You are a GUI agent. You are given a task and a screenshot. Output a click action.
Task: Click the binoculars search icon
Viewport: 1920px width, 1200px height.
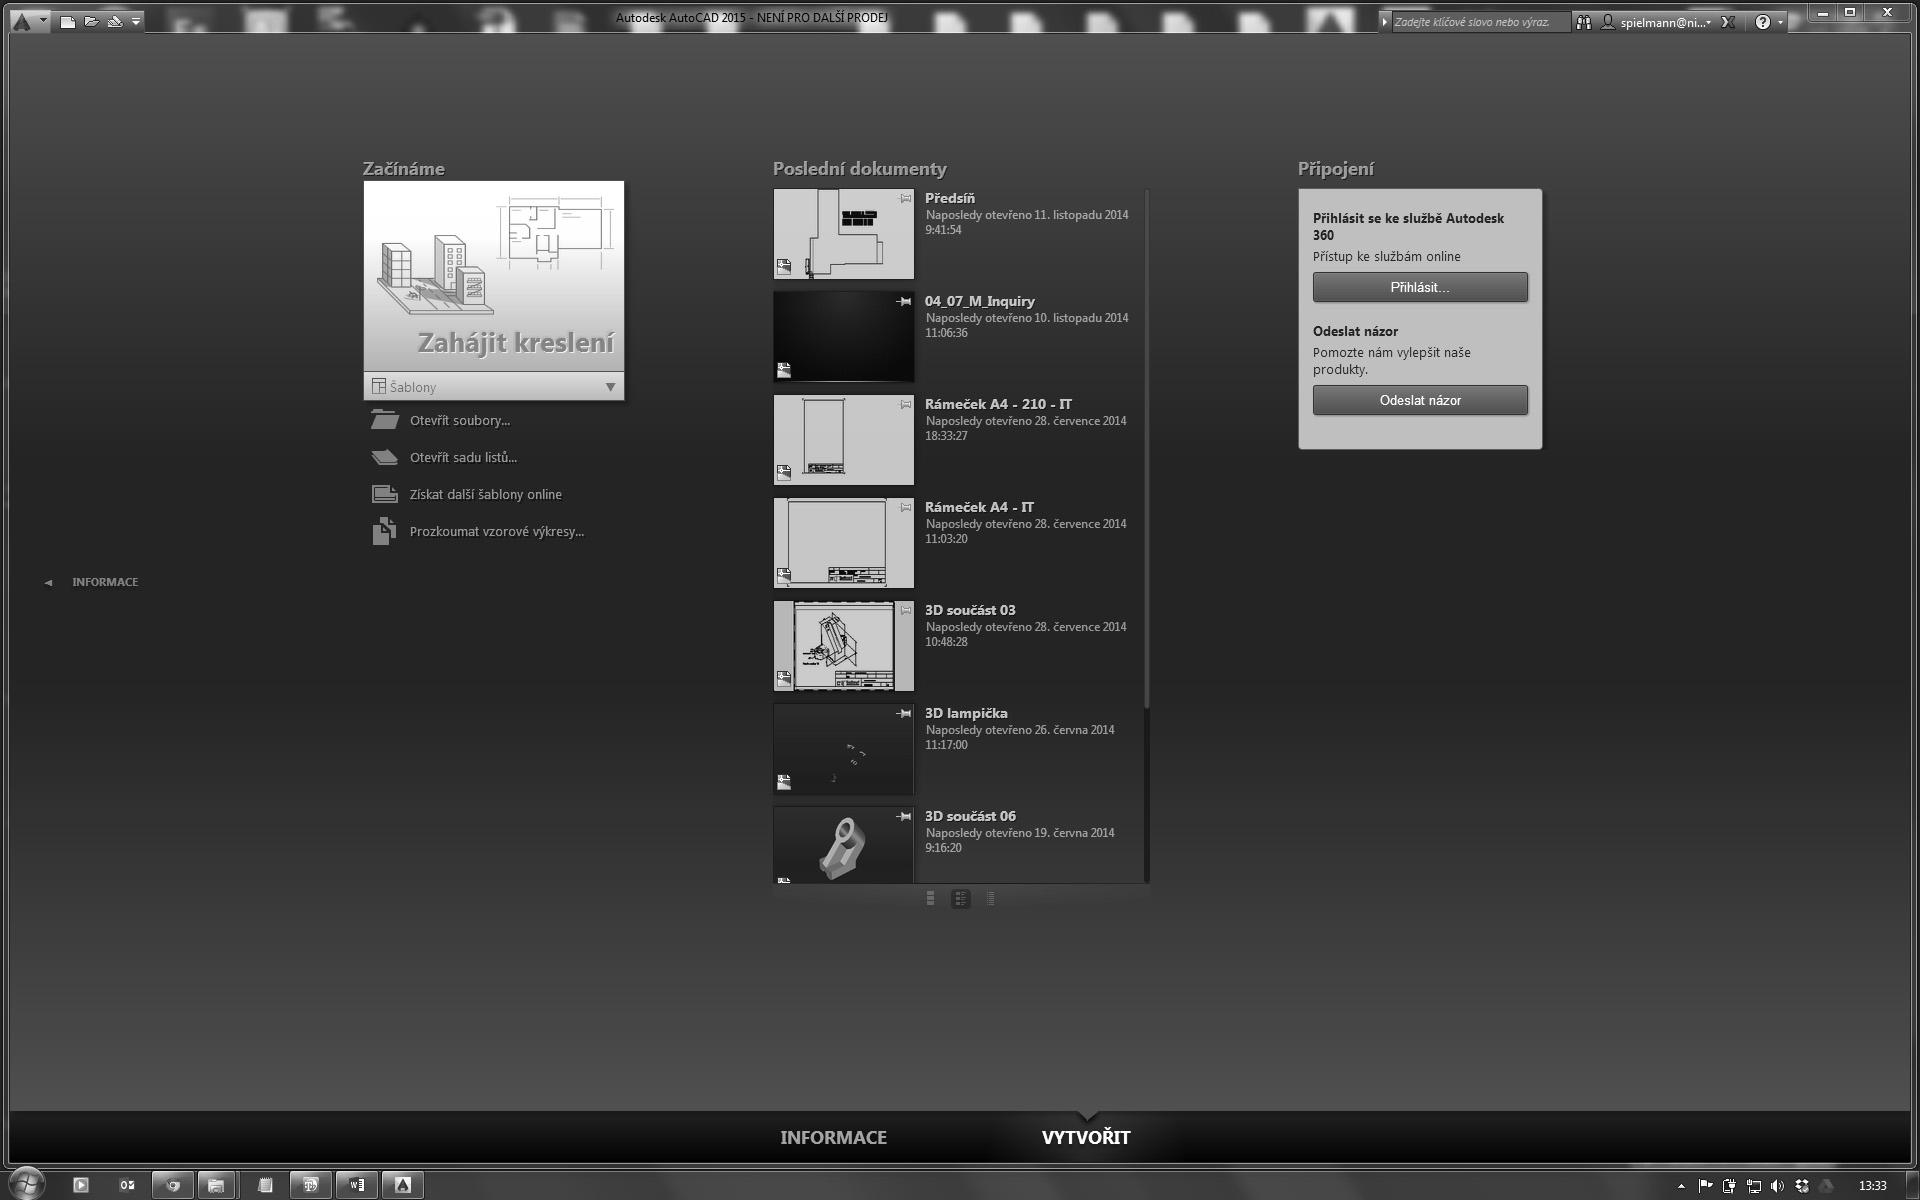click(x=1584, y=22)
